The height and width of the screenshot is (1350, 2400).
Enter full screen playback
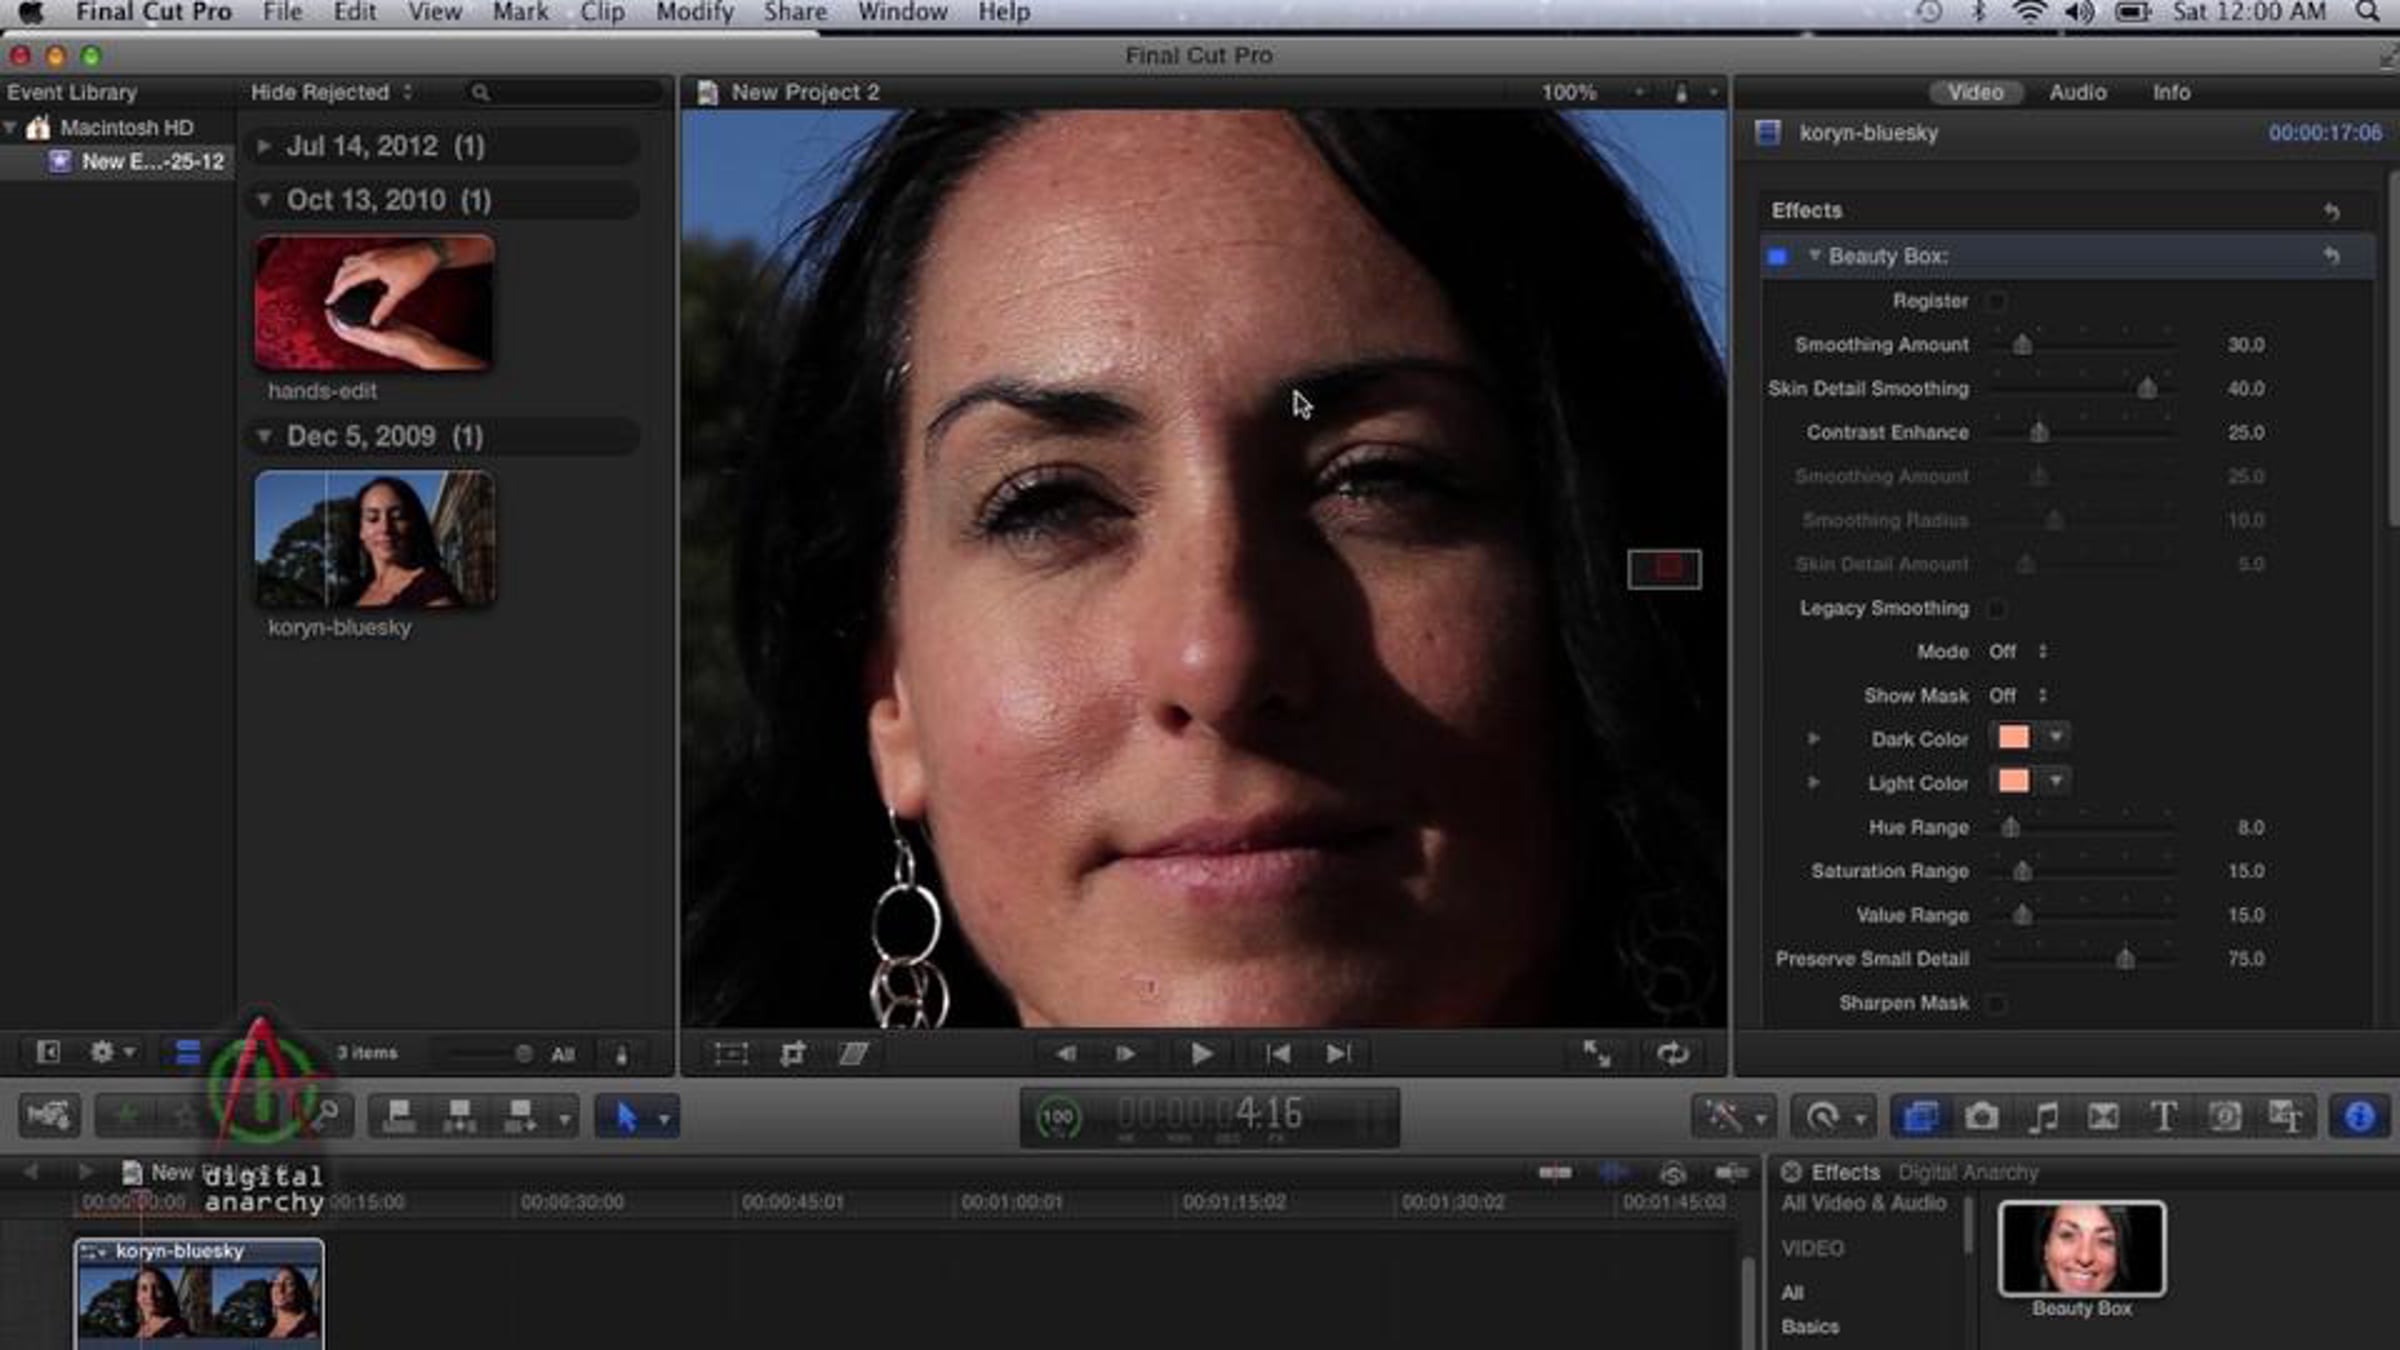pyautogui.click(x=1597, y=1054)
